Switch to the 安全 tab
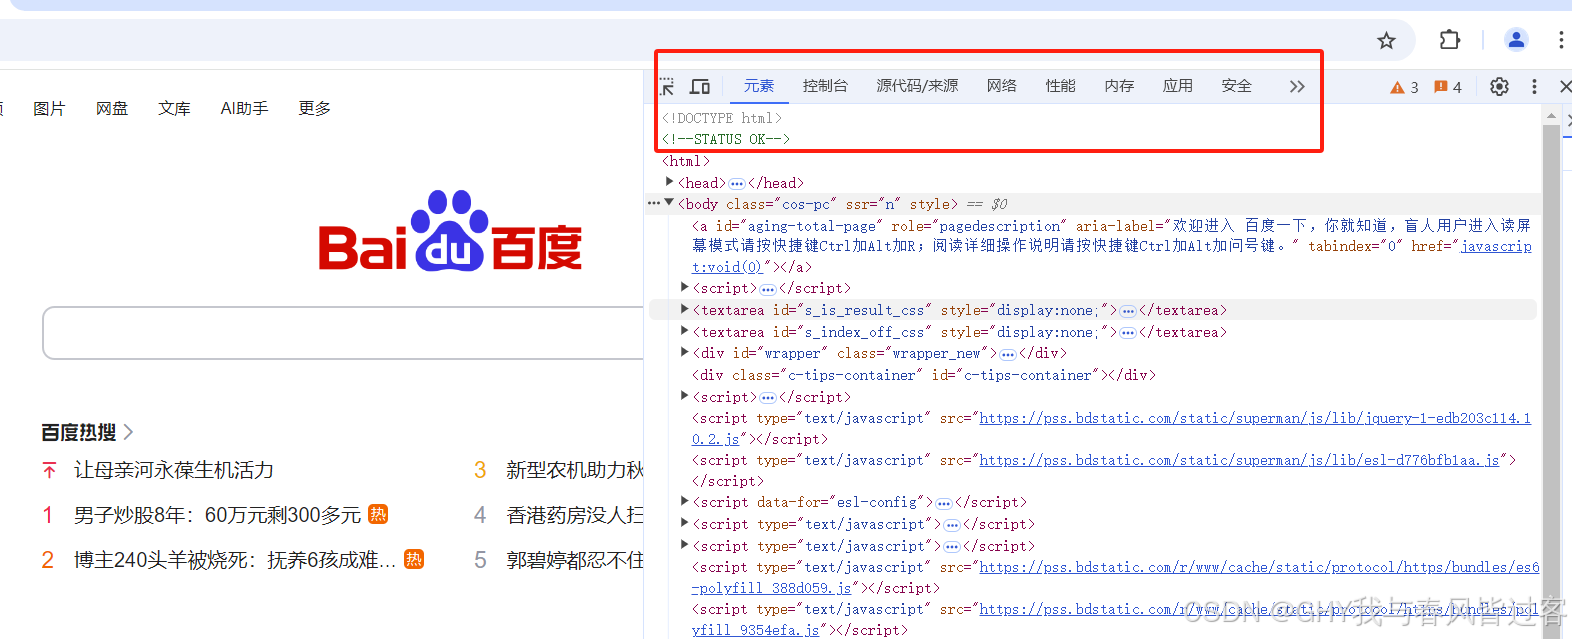Image resolution: width=1572 pixels, height=639 pixels. click(1237, 86)
